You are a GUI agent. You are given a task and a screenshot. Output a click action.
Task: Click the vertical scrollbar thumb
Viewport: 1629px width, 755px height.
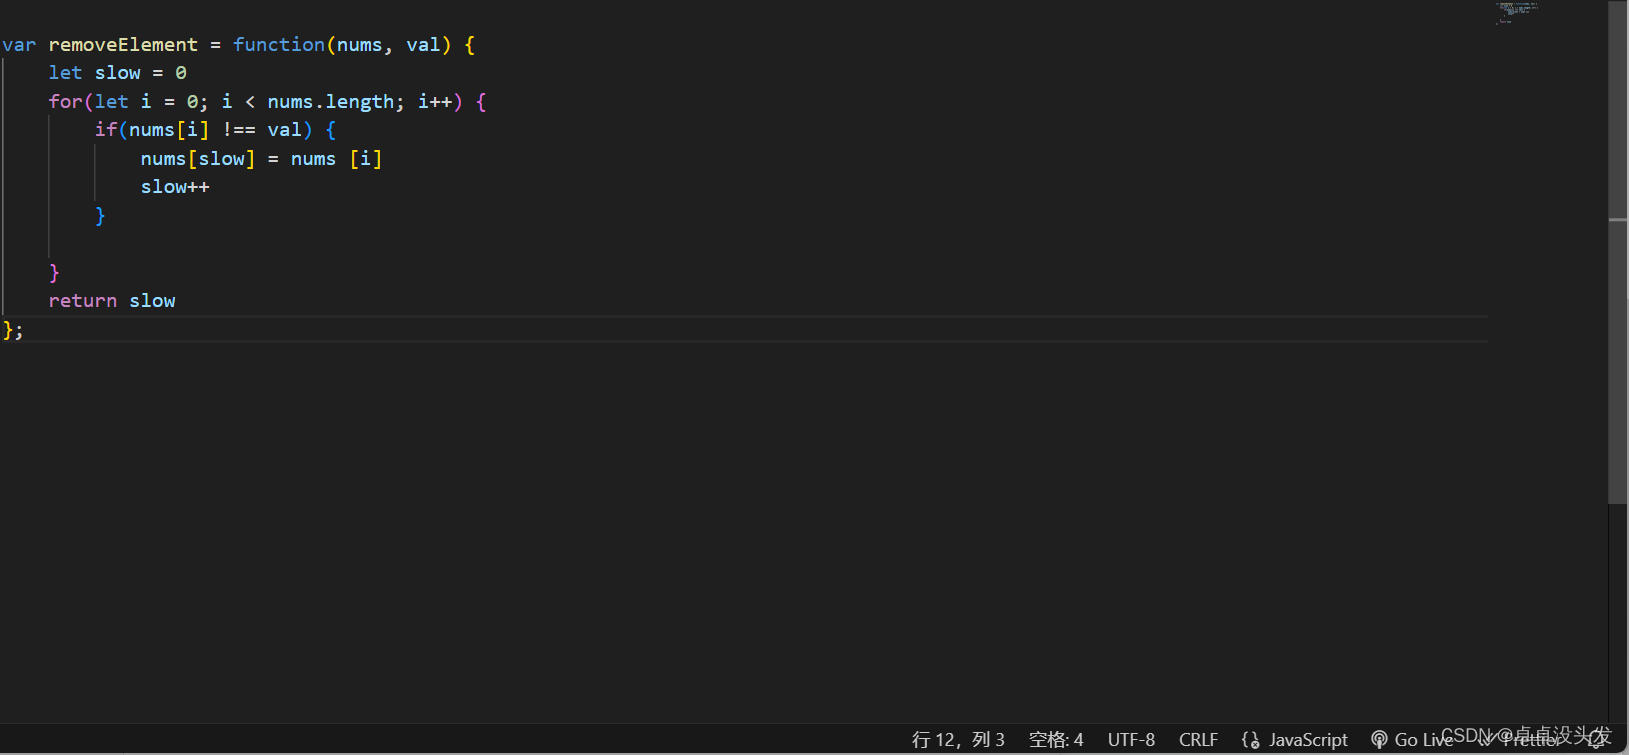point(1617,250)
